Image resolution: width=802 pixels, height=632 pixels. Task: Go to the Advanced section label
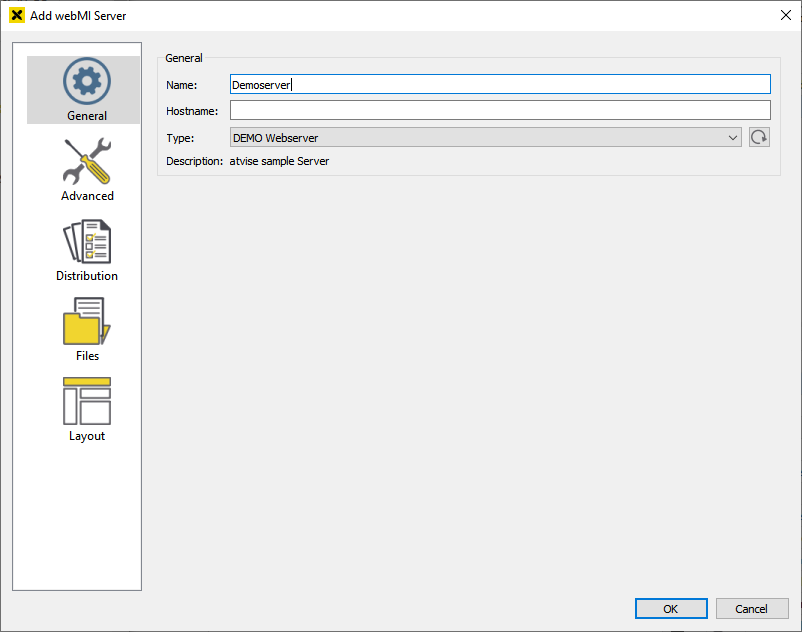pos(87,196)
